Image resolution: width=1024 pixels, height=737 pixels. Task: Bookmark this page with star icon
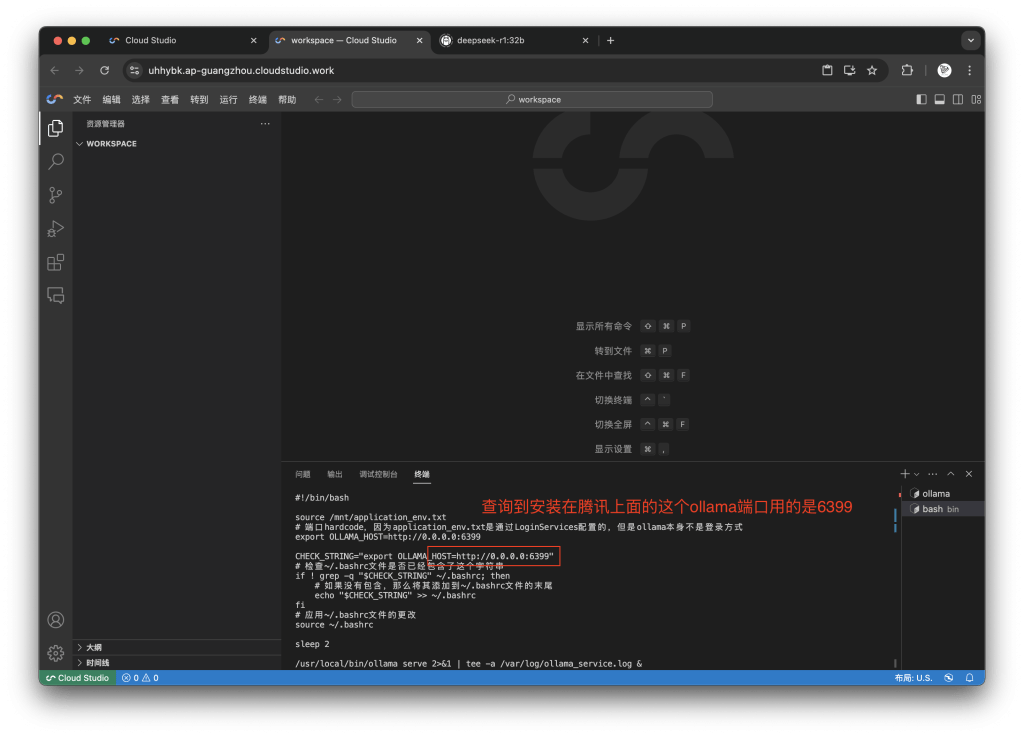pos(872,71)
